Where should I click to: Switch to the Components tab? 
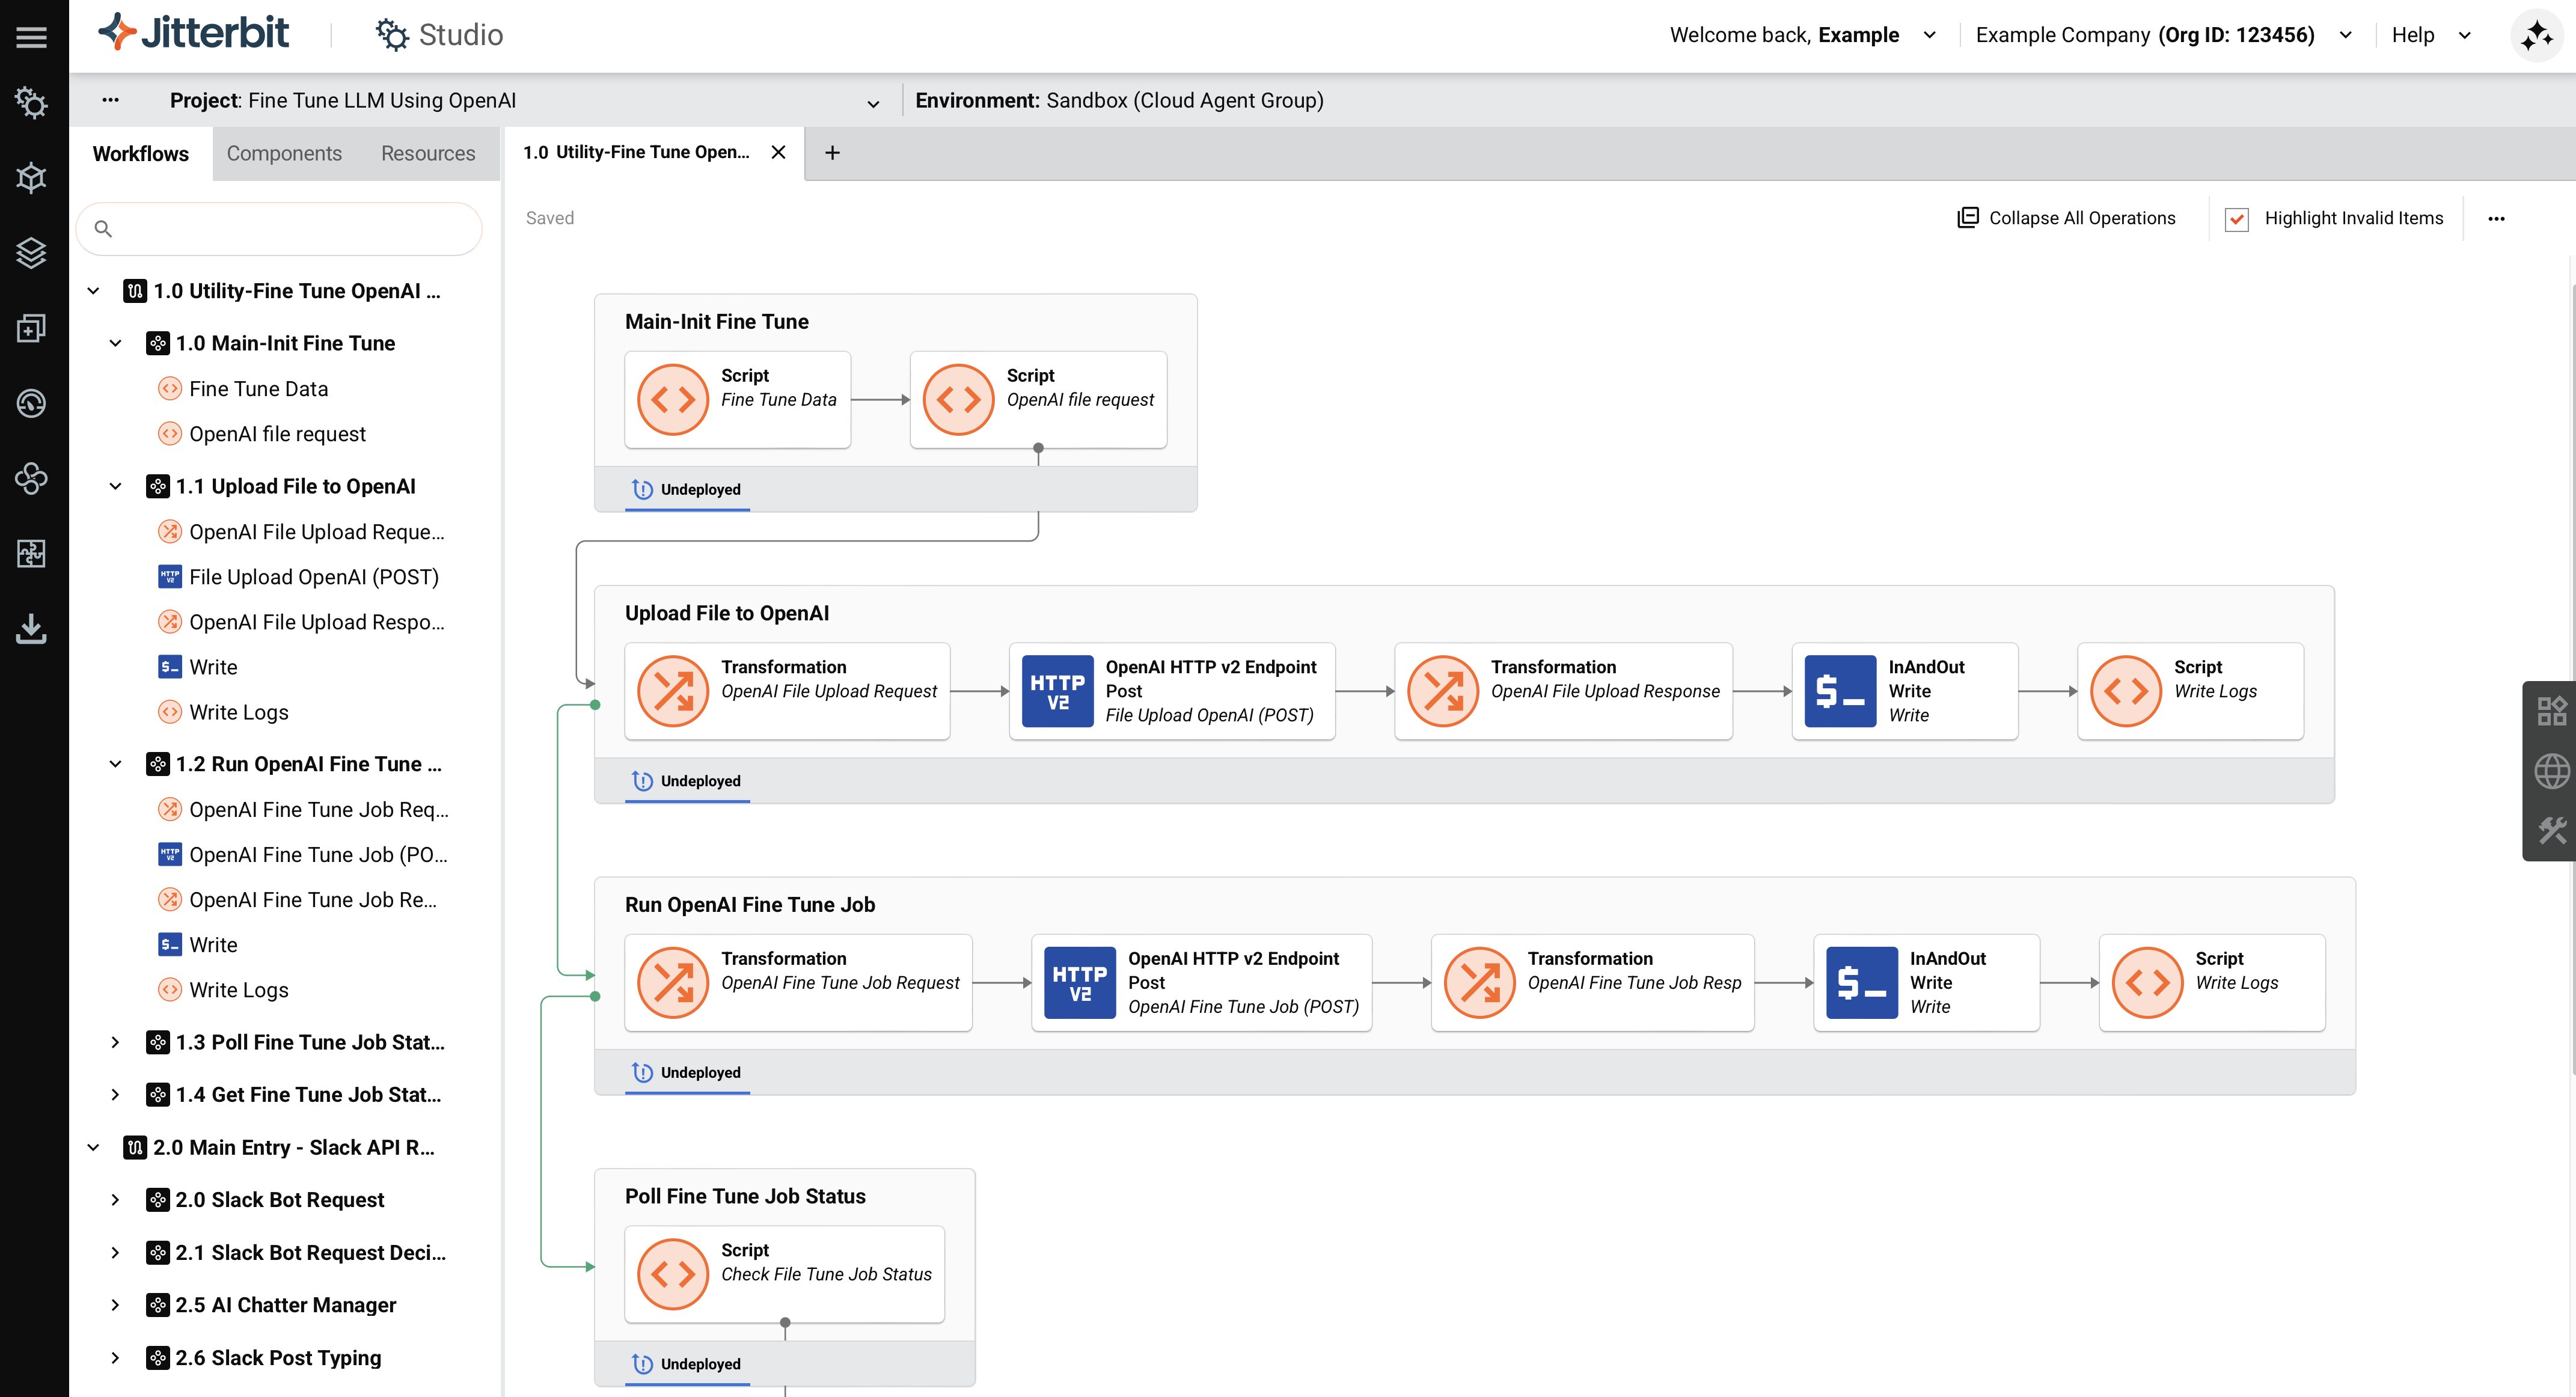click(x=284, y=153)
